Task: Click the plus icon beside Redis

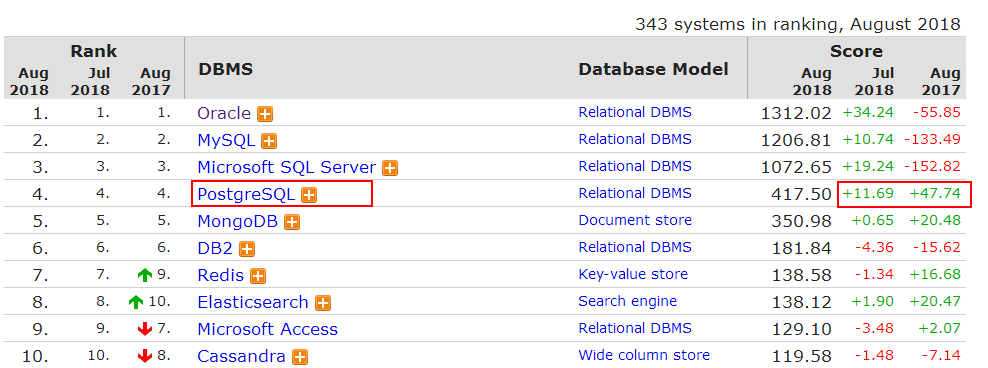Action: 258,276
